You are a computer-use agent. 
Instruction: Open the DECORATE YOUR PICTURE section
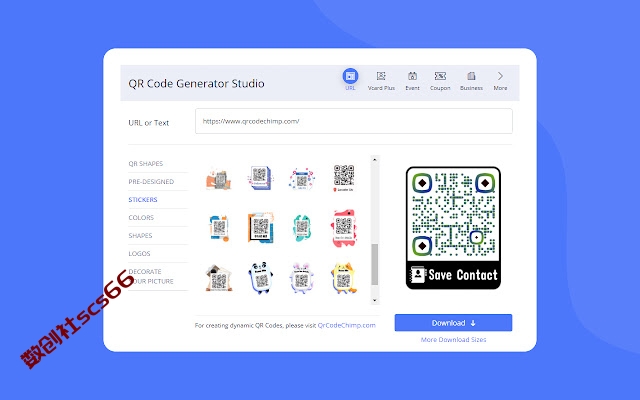[x=151, y=276]
